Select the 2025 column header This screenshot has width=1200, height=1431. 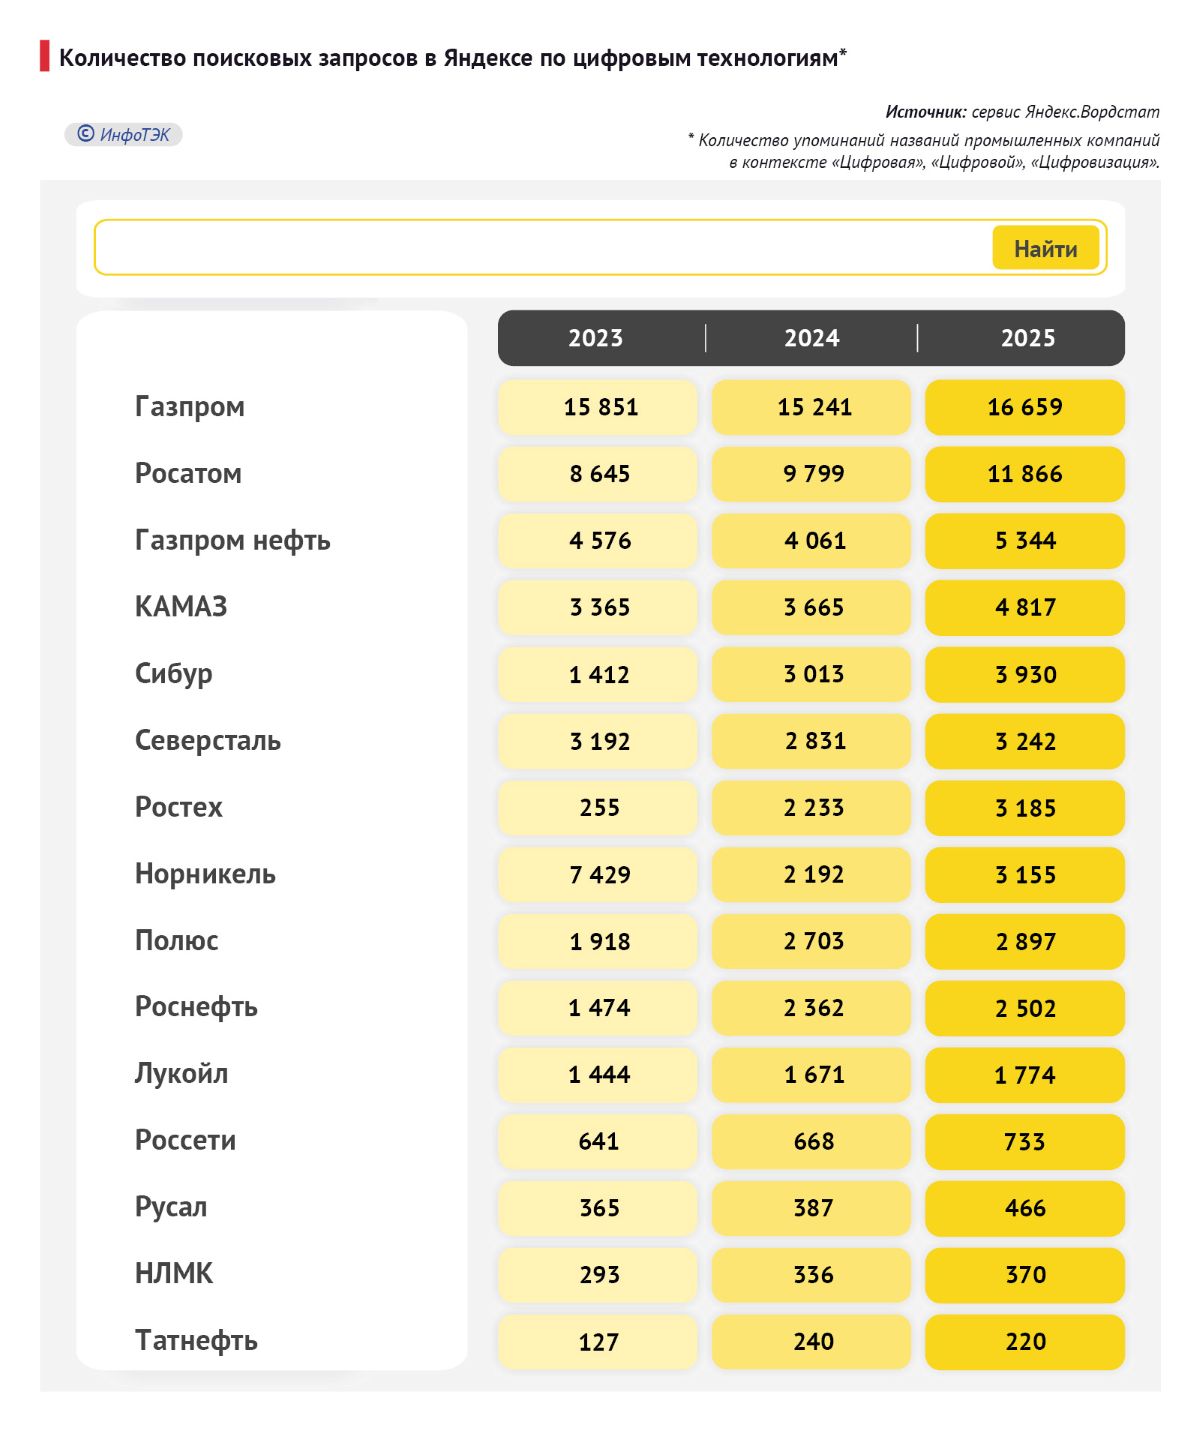click(1027, 338)
